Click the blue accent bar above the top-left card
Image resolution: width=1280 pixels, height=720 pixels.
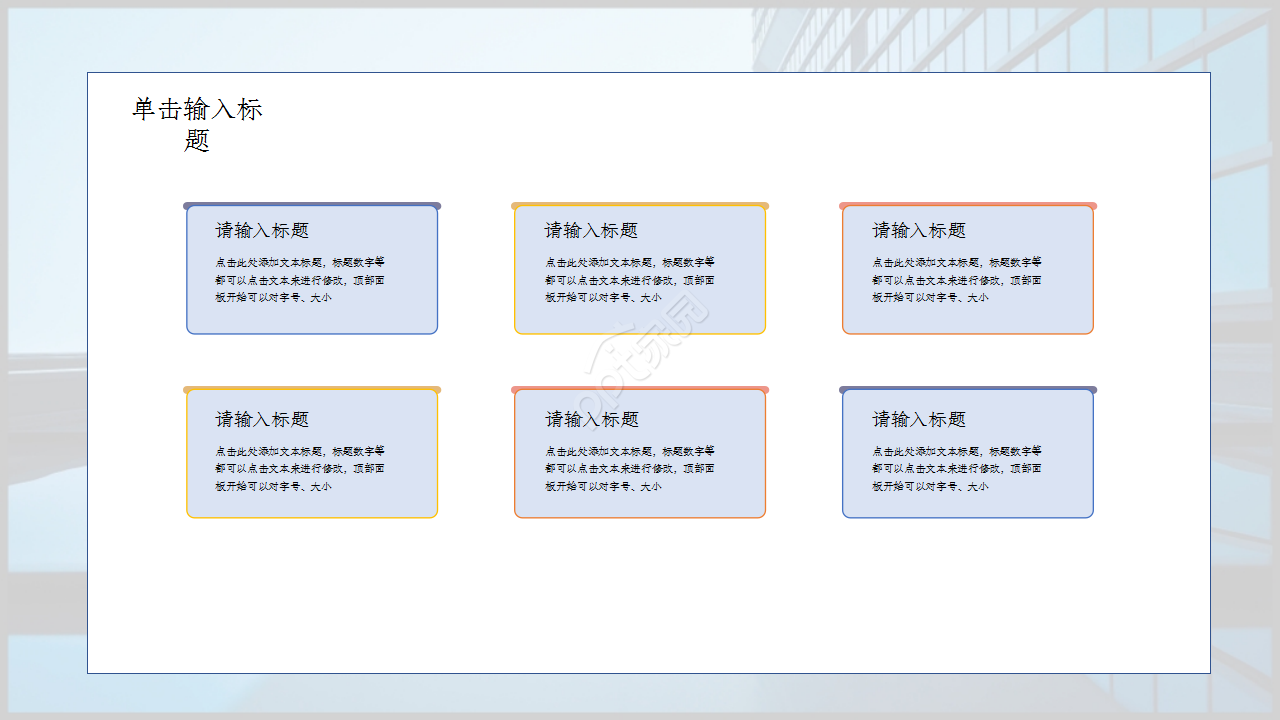312,203
